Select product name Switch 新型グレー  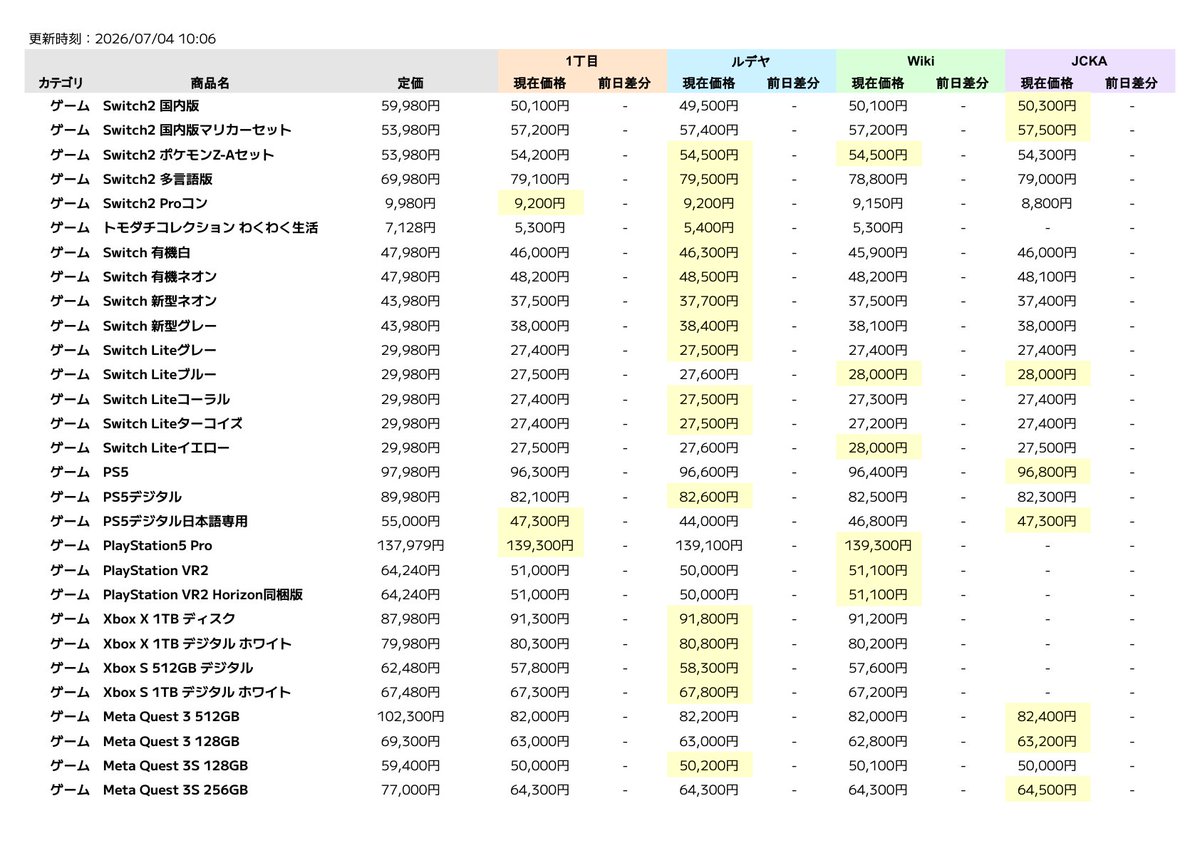160,326
